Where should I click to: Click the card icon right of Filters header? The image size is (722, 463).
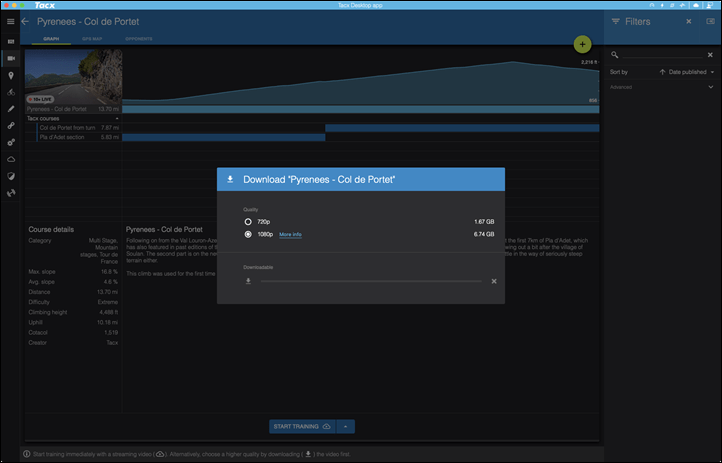[710, 21]
